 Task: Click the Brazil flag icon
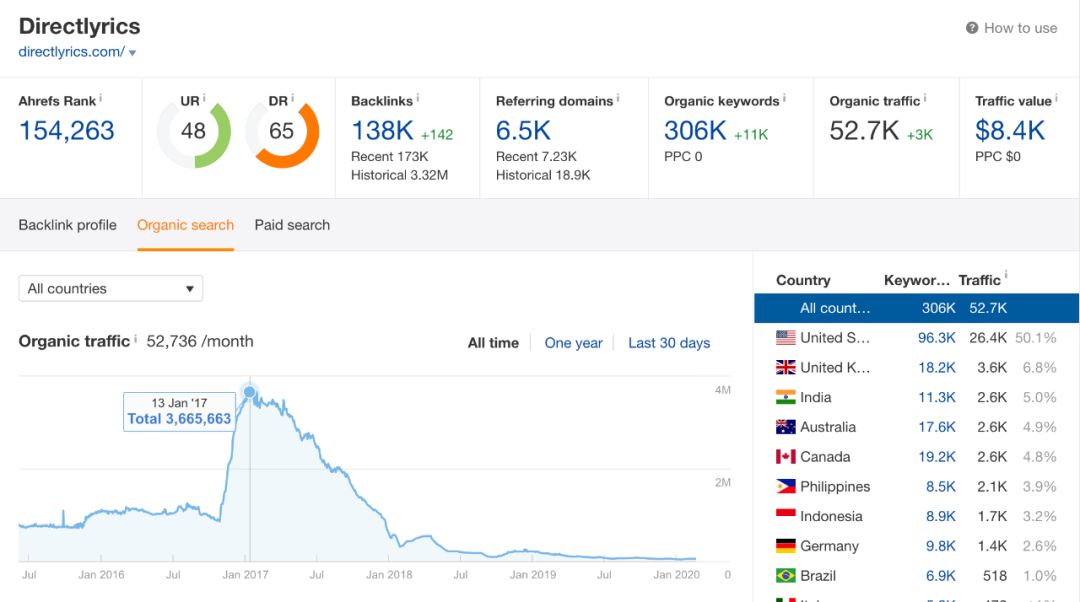pyautogui.click(x=785, y=576)
